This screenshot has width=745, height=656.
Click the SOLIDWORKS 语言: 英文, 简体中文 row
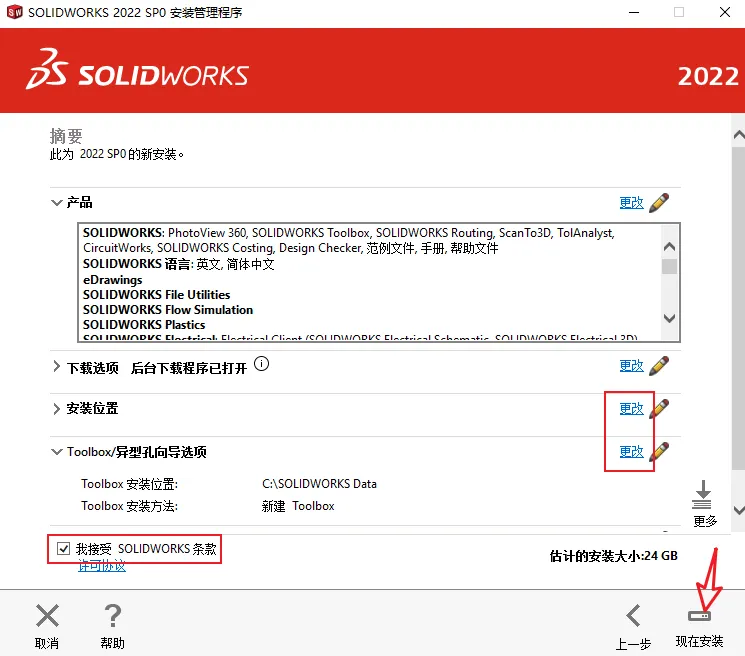point(179,264)
